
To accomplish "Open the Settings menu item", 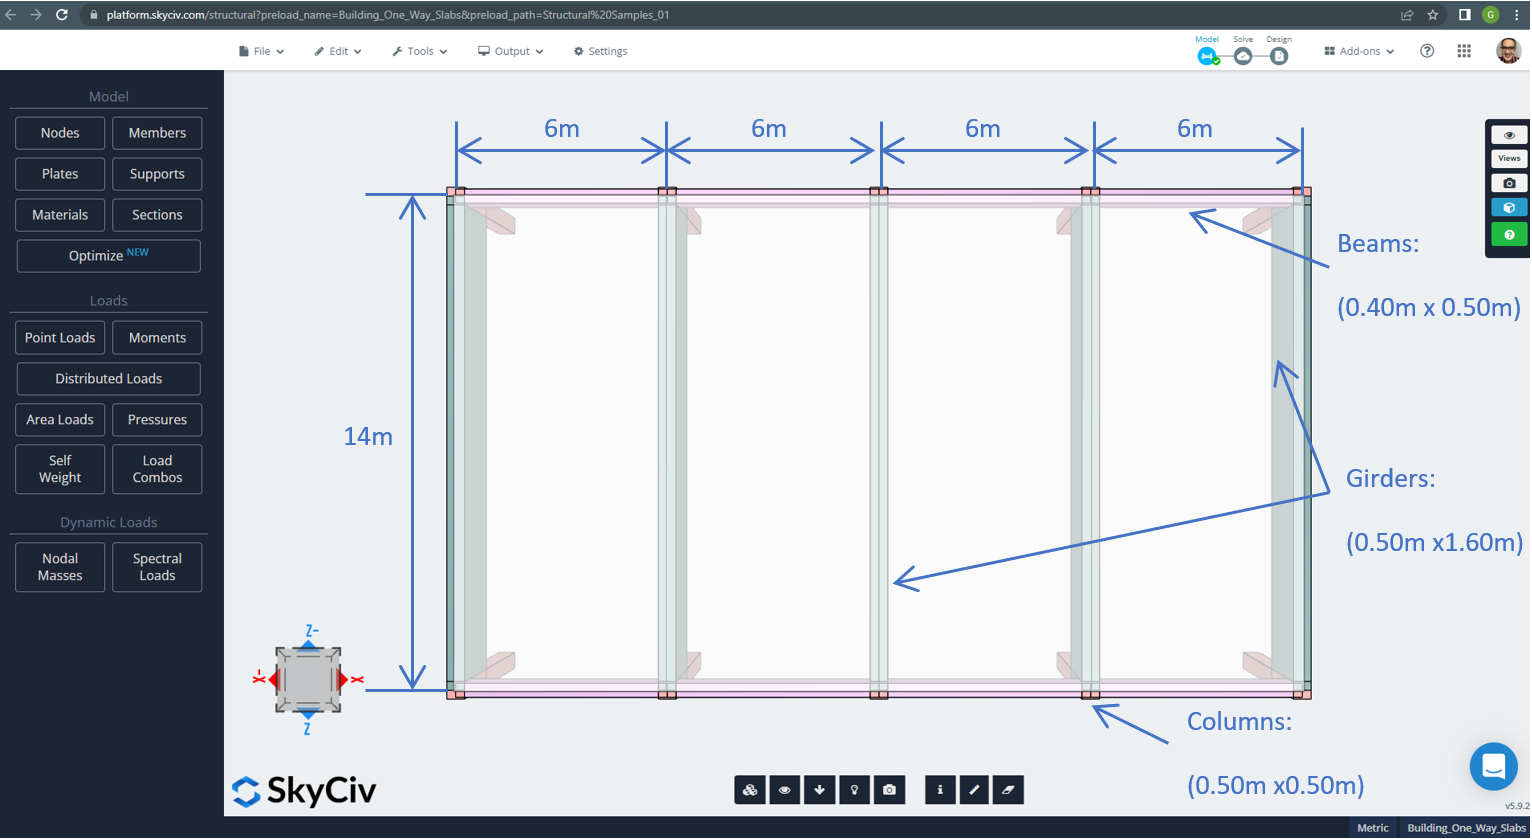I will [600, 51].
